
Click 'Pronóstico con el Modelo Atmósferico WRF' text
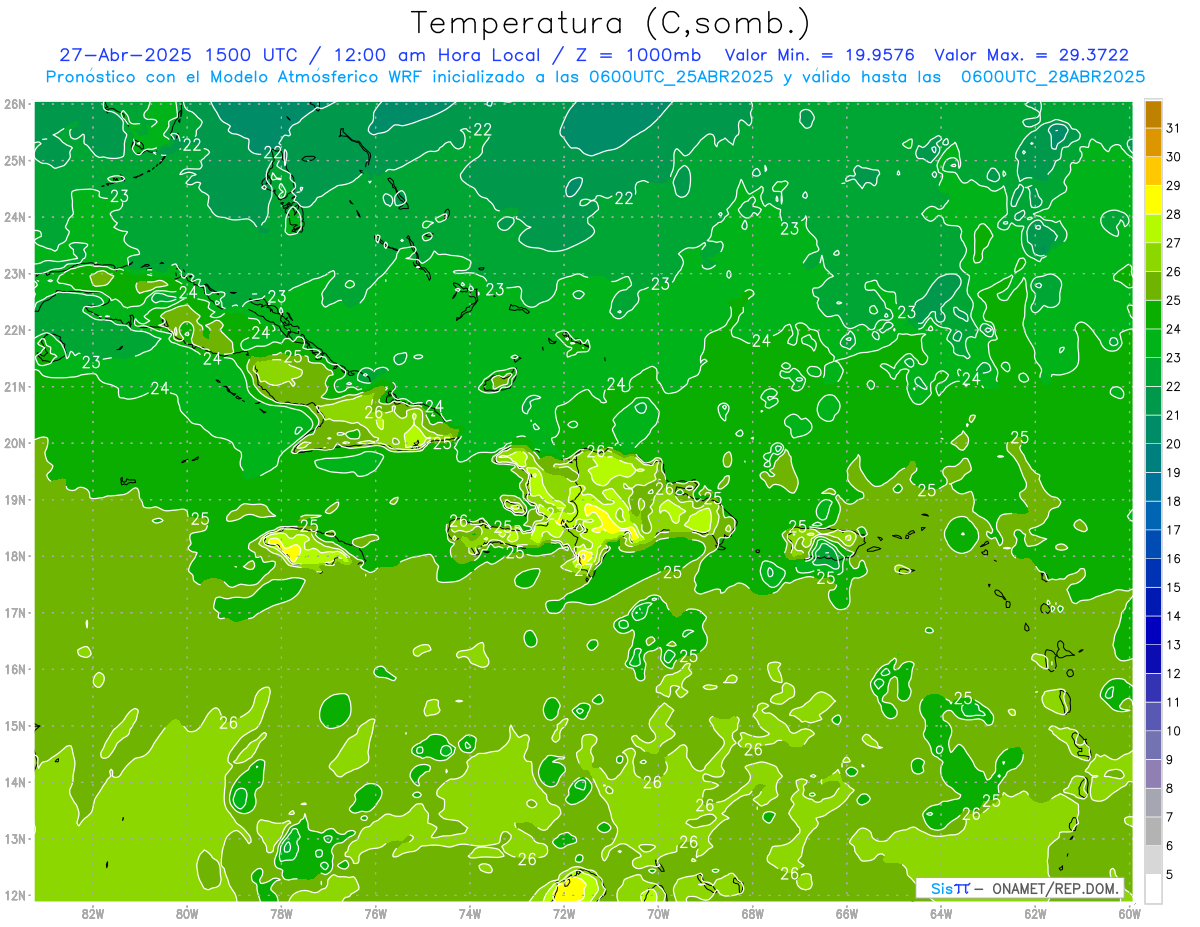(237, 77)
